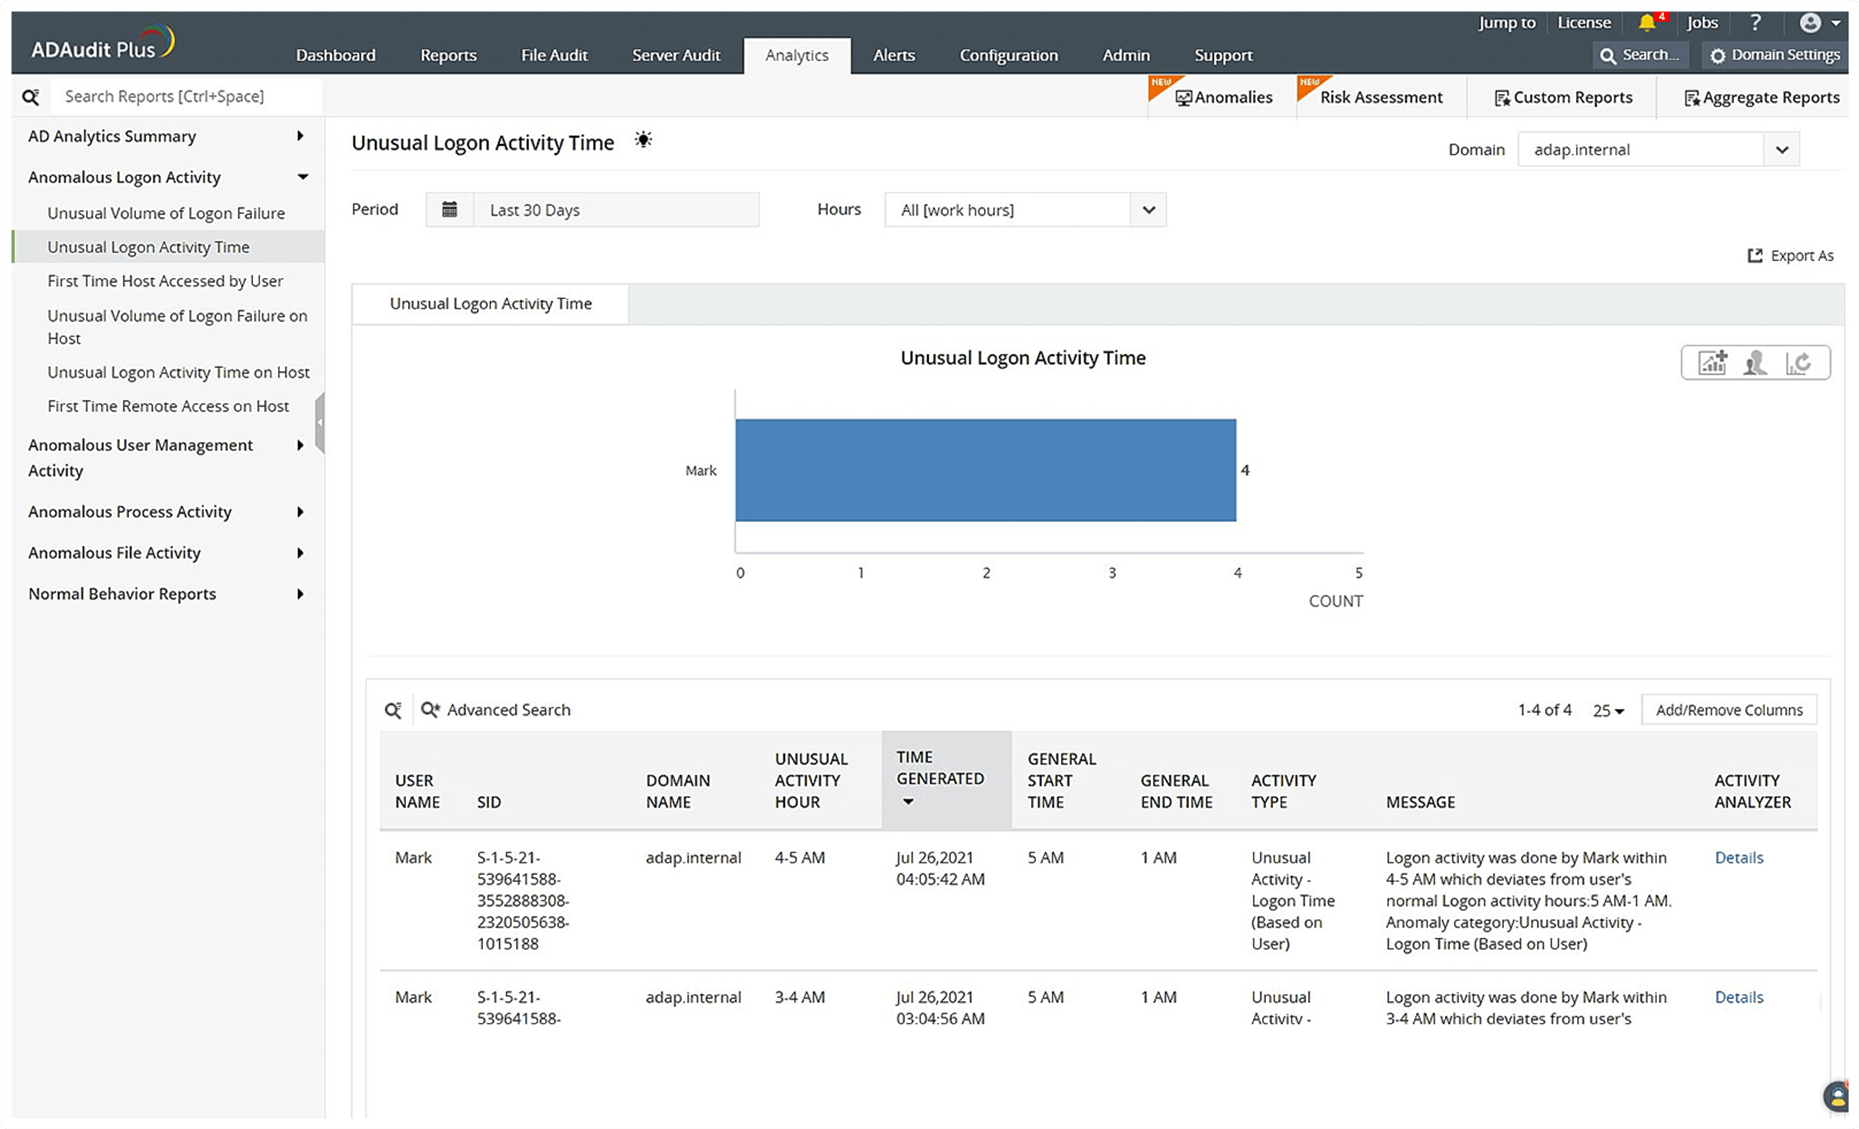Click the help question mark icon
Screen dimensions: 1859x1129
pyautogui.click(x=1755, y=23)
